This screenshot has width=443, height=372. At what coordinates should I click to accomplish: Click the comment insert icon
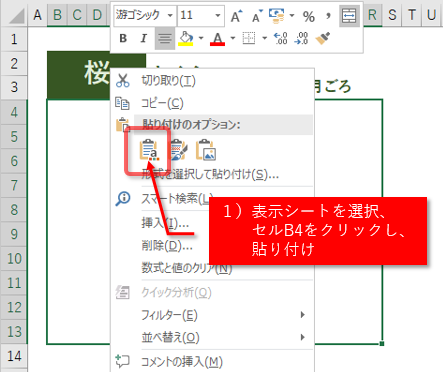[122, 361]
